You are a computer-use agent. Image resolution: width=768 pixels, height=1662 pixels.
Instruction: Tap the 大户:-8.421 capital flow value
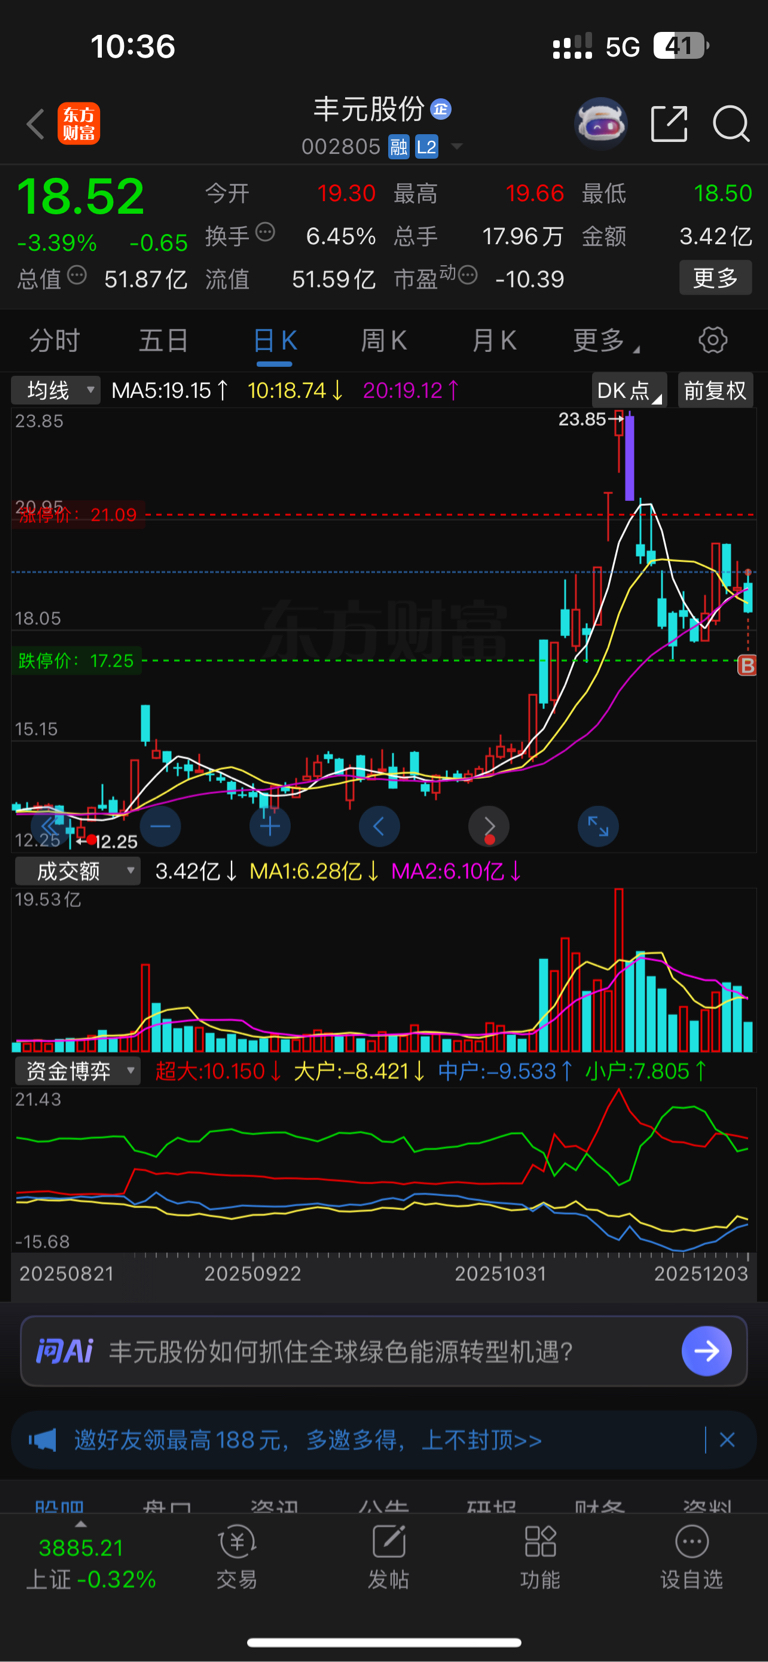click(359, 1071)
